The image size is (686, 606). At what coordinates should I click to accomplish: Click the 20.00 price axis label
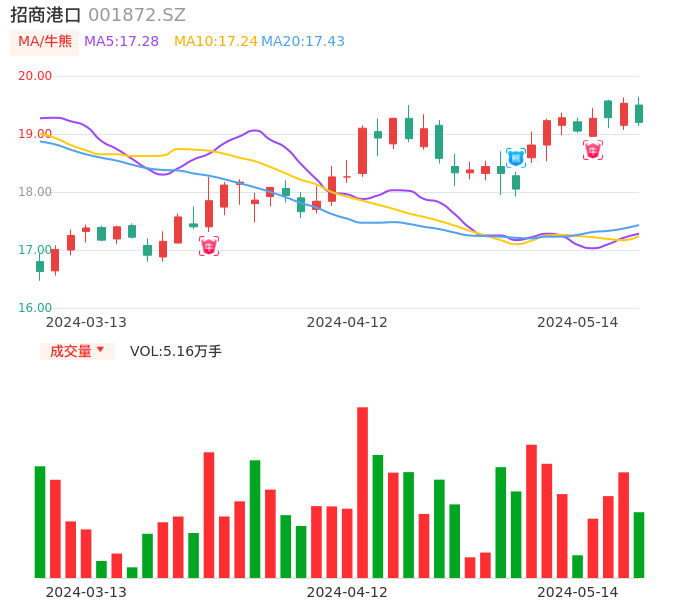[x=35, y=76]
